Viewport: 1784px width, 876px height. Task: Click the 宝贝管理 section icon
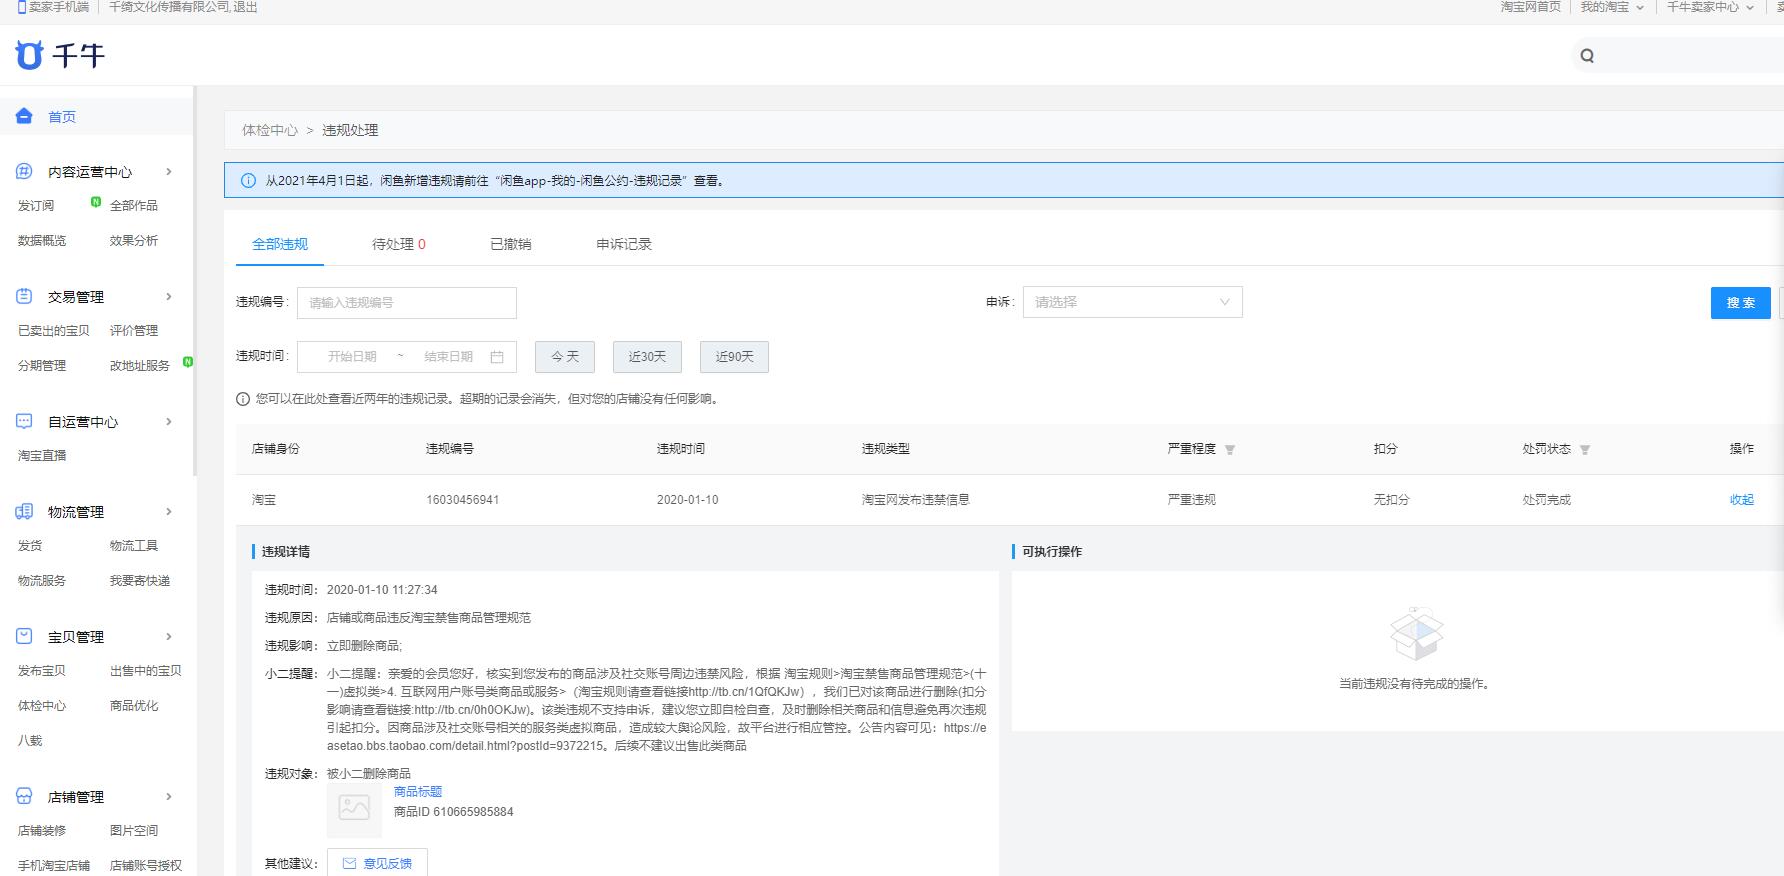pyautogui.click(x=24, y=636)
